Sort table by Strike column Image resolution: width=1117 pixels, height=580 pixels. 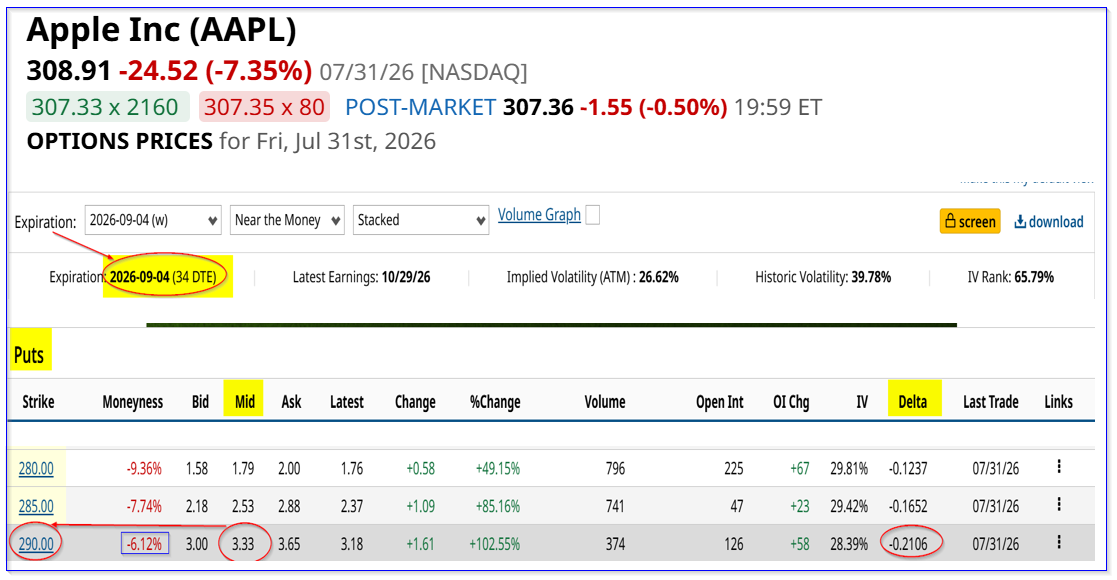[x=38, y=402]
